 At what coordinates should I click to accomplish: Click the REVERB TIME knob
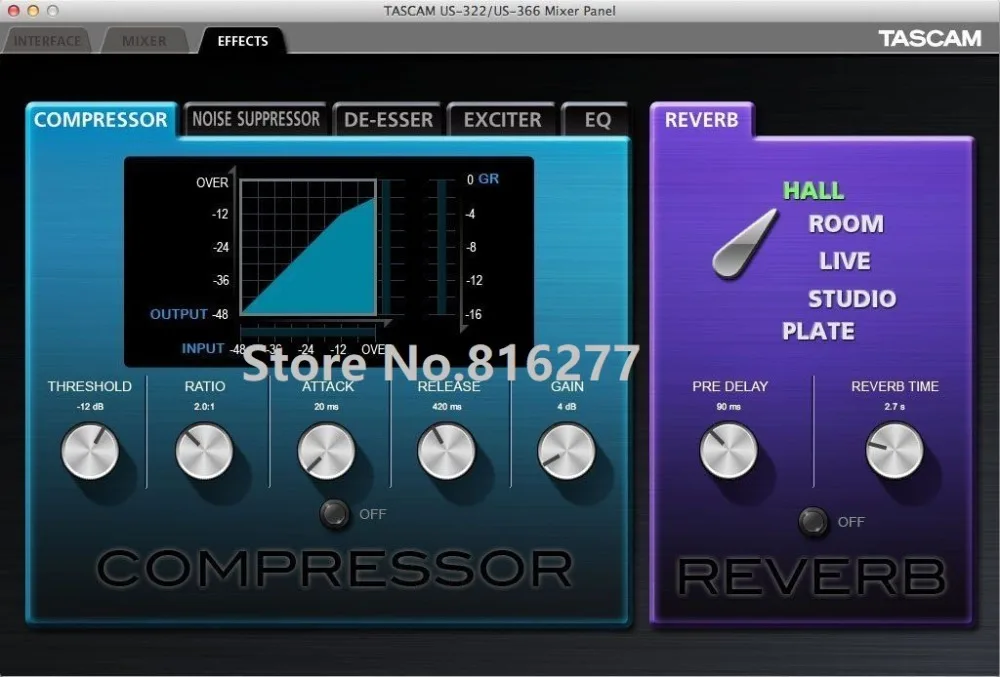click(894, 450)
